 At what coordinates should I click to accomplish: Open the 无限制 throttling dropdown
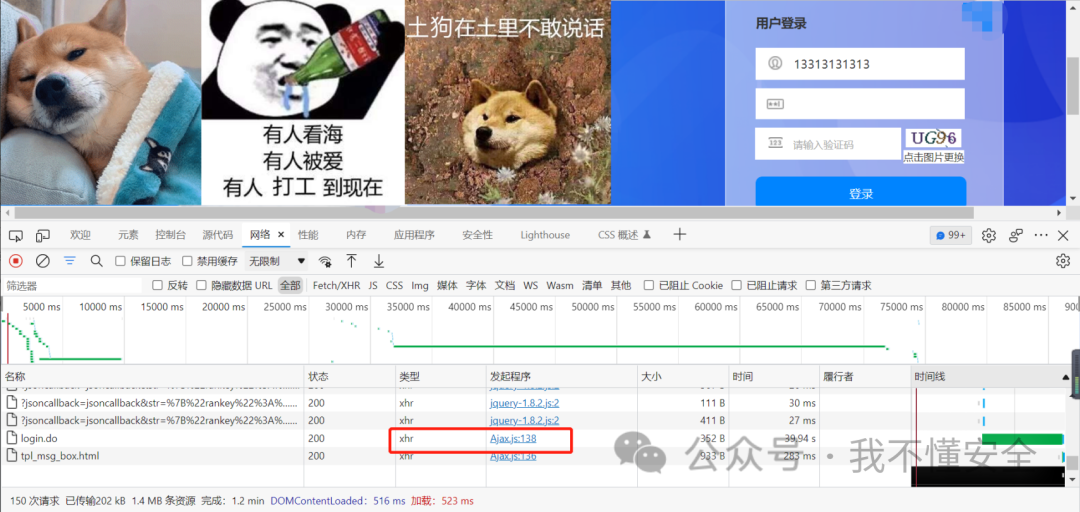[277, 261]
